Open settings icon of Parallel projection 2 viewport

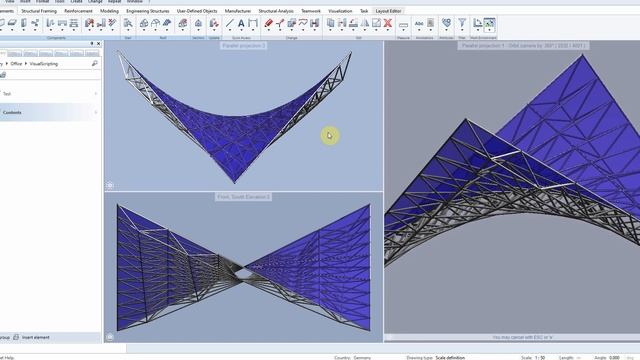pos(109,185)
